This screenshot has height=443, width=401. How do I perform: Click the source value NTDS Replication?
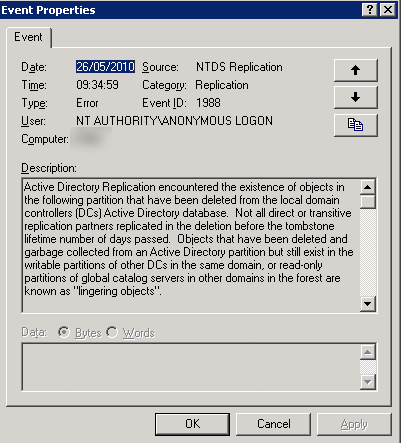click(239, 67)
